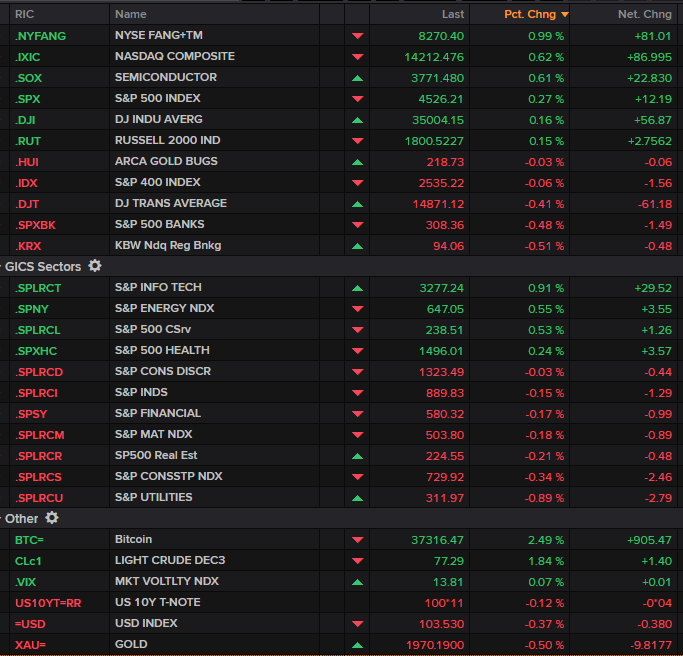Click the down arrow in S&P 500 CSrv row
This screenshot has height=656, width=683.
358,330
